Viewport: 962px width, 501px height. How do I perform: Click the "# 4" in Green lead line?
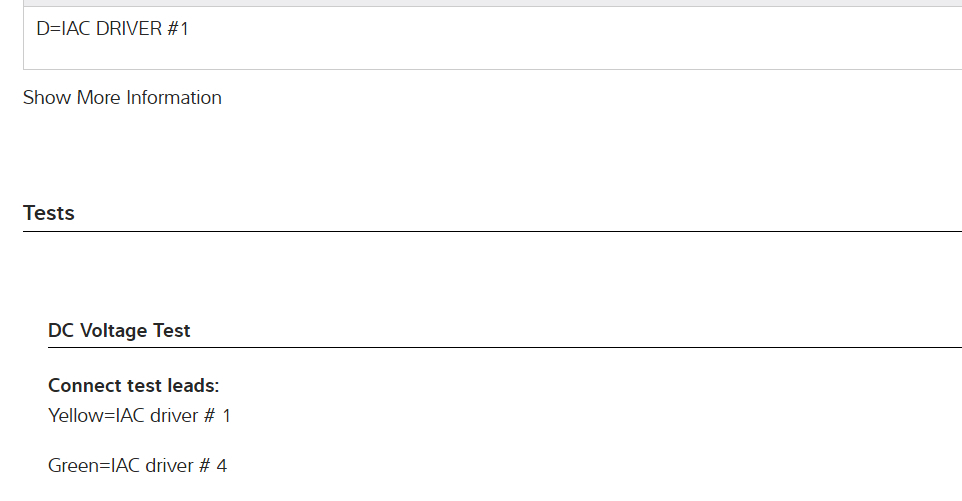(x=215, y=465)
